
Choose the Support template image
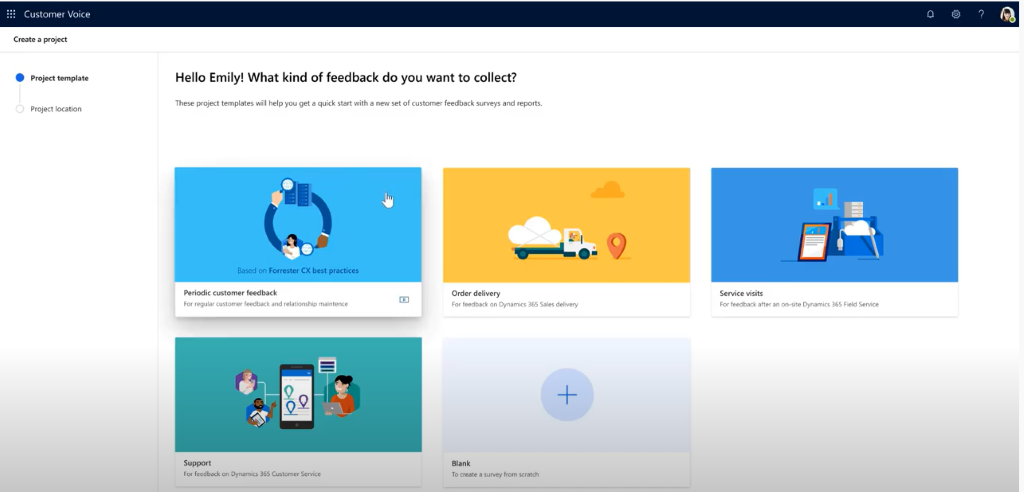298,395
